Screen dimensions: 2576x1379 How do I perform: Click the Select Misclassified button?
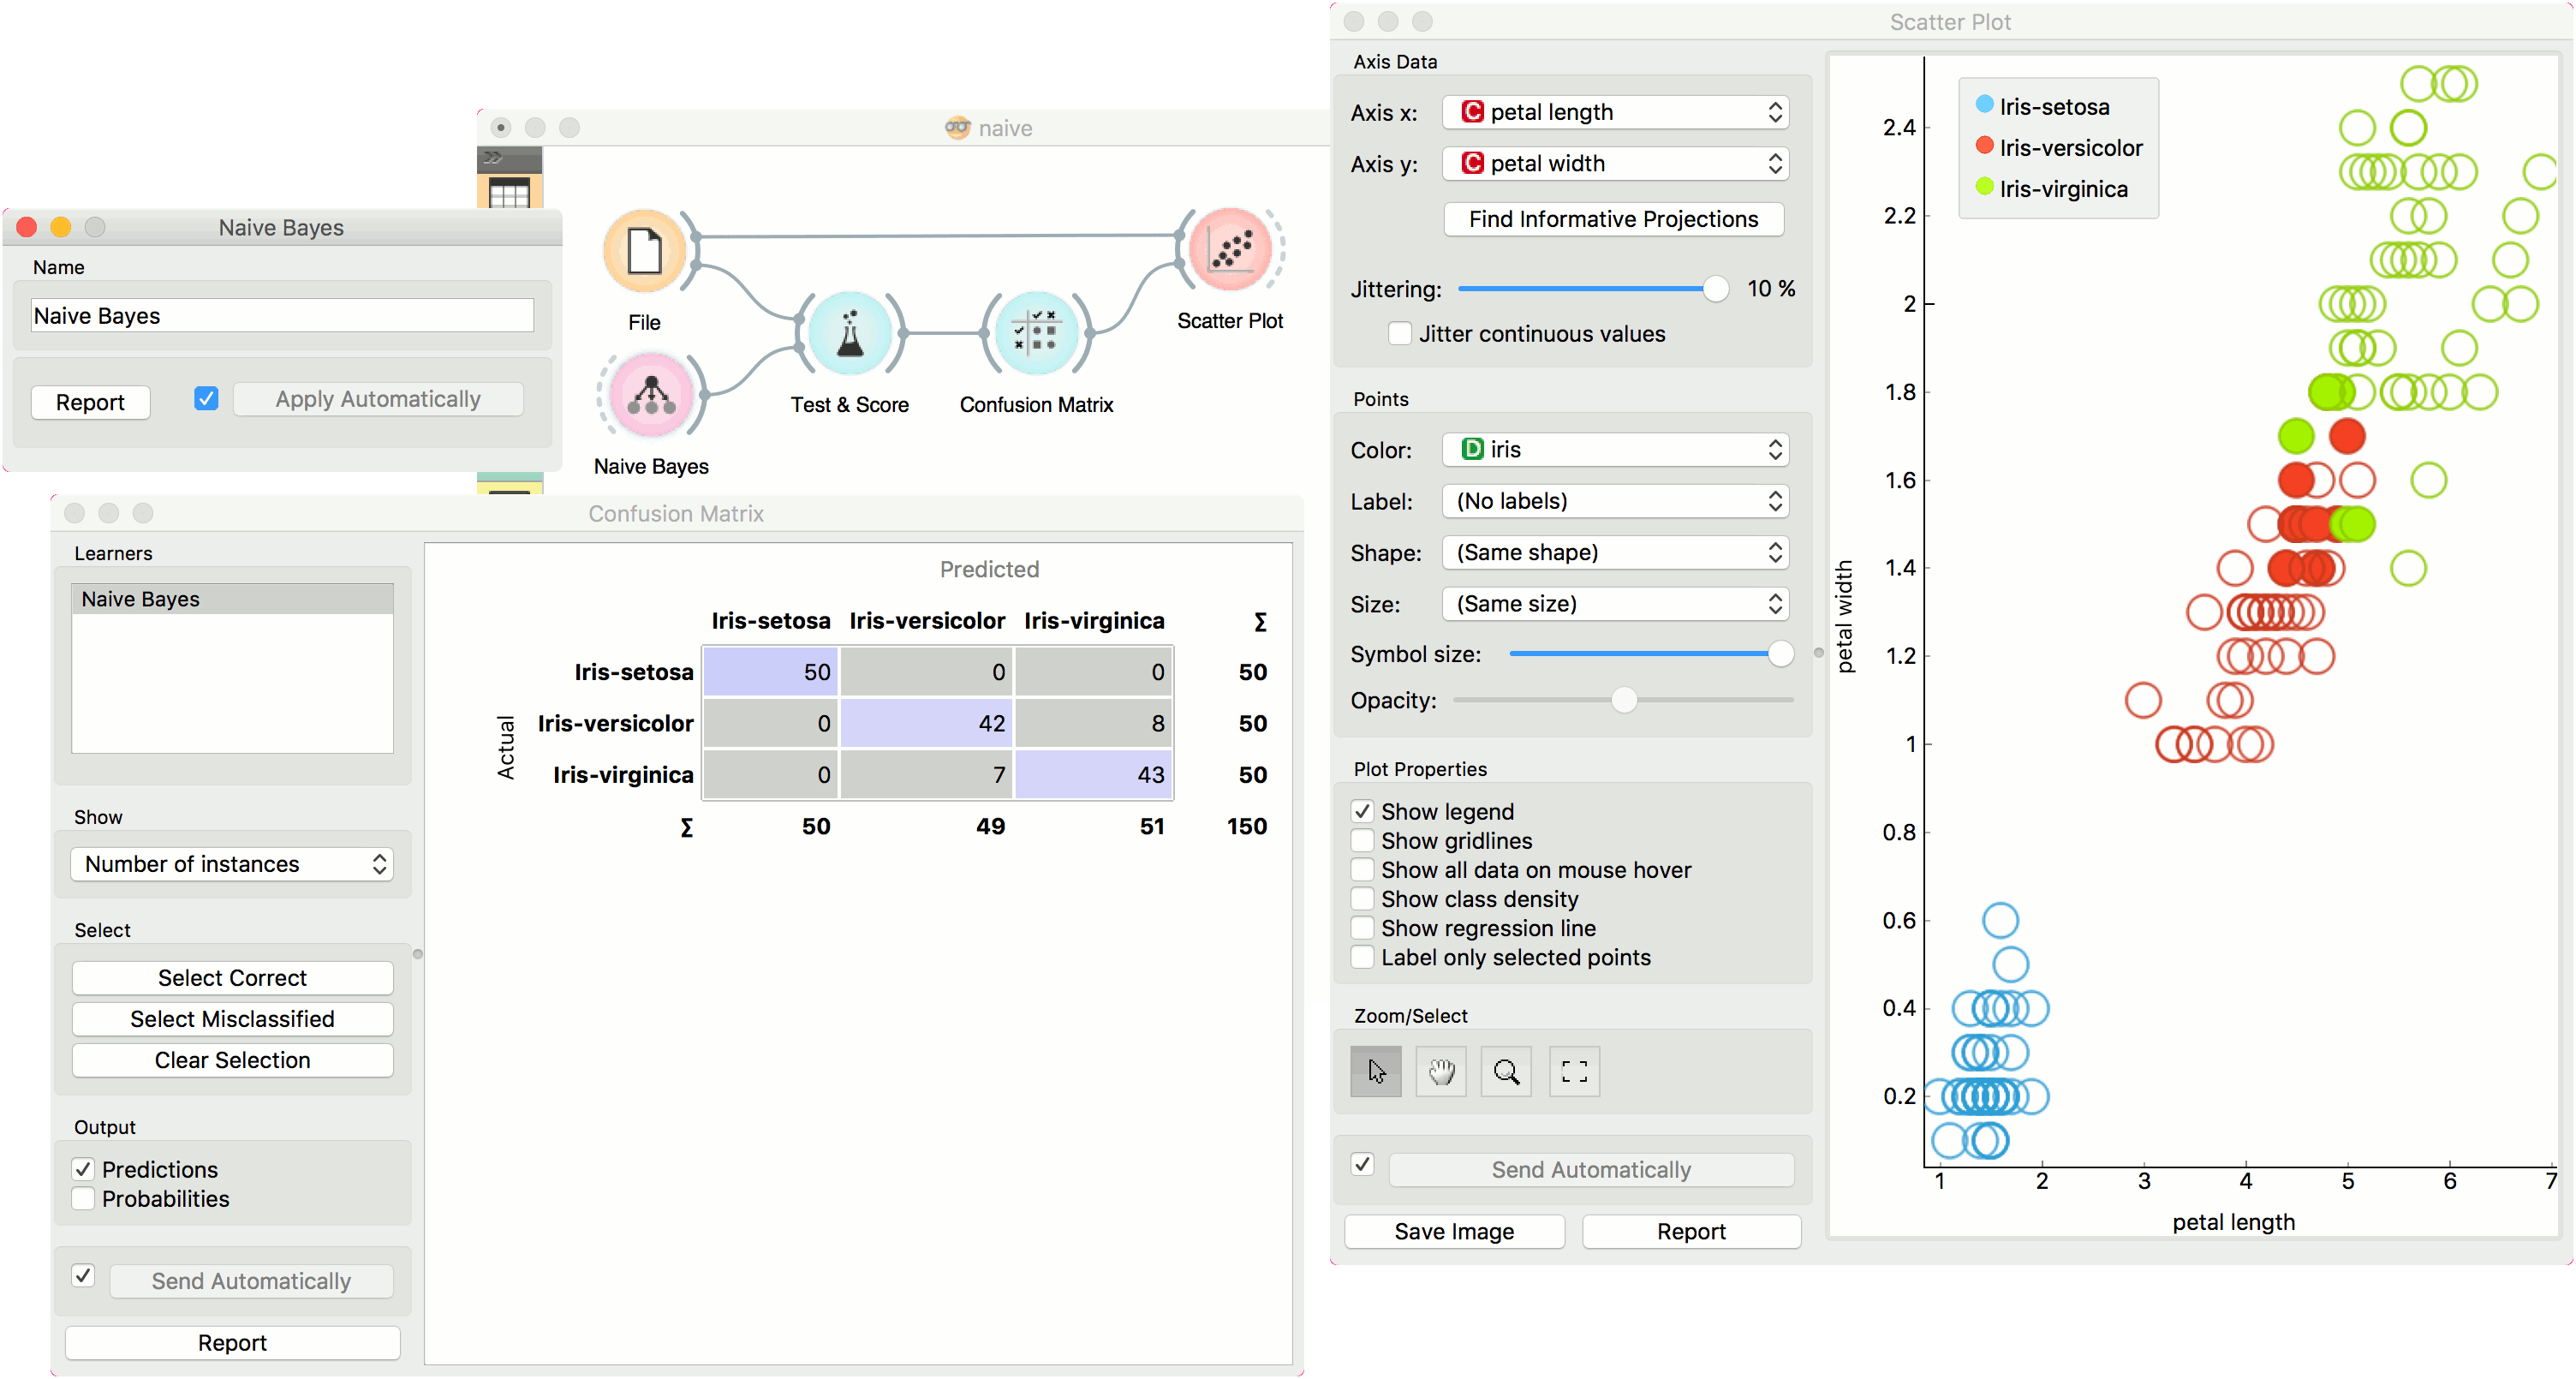coord(232,1019)
